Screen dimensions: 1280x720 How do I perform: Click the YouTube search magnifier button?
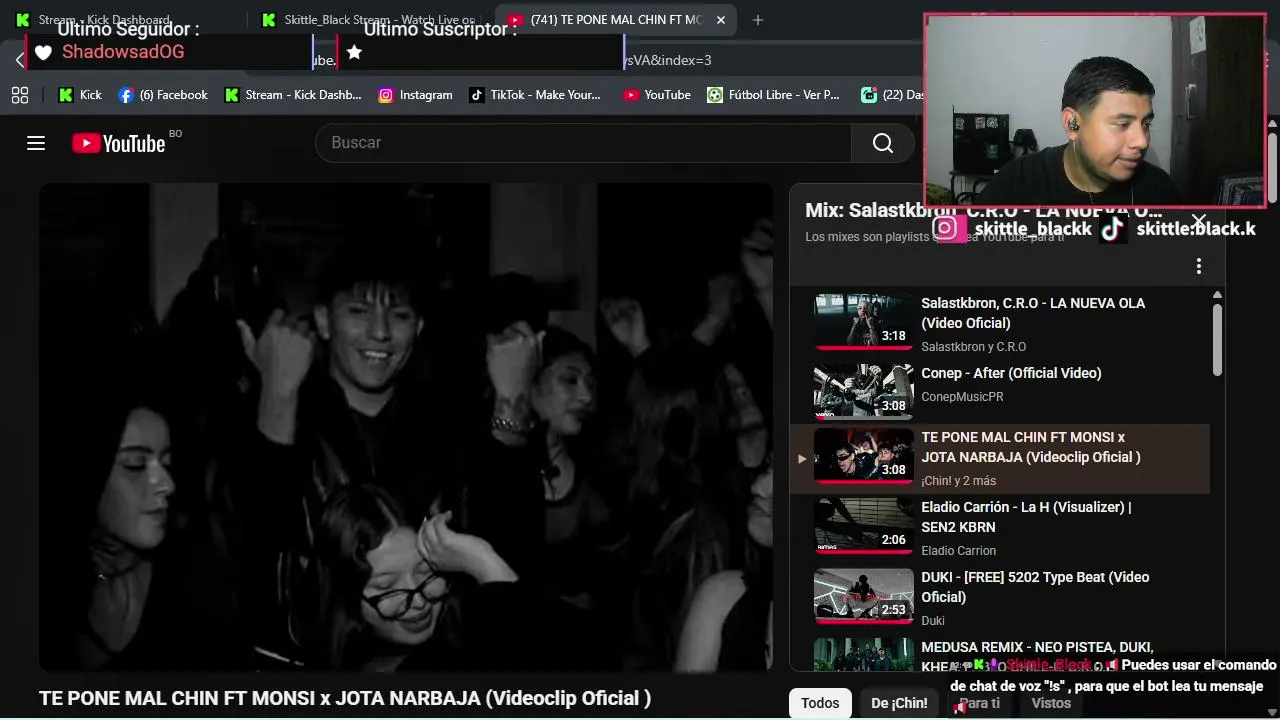pos(882,143)
